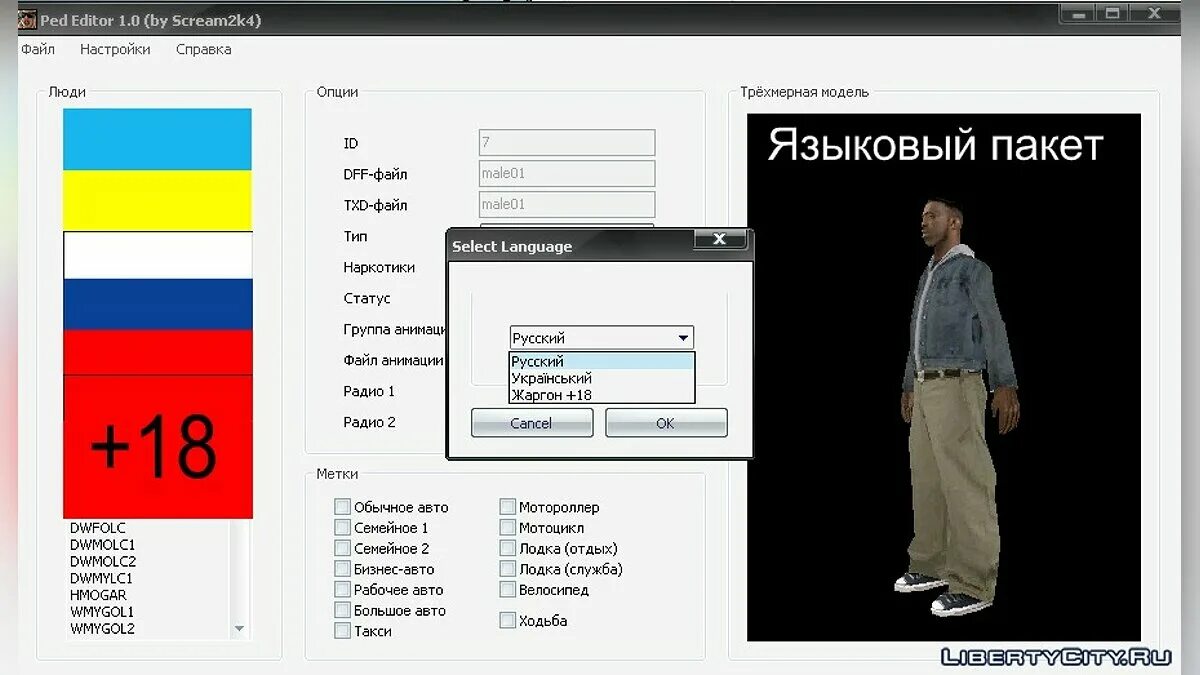Close the Select Language dialog with its X
1200x675 pixels.
(x=719, y=239)
